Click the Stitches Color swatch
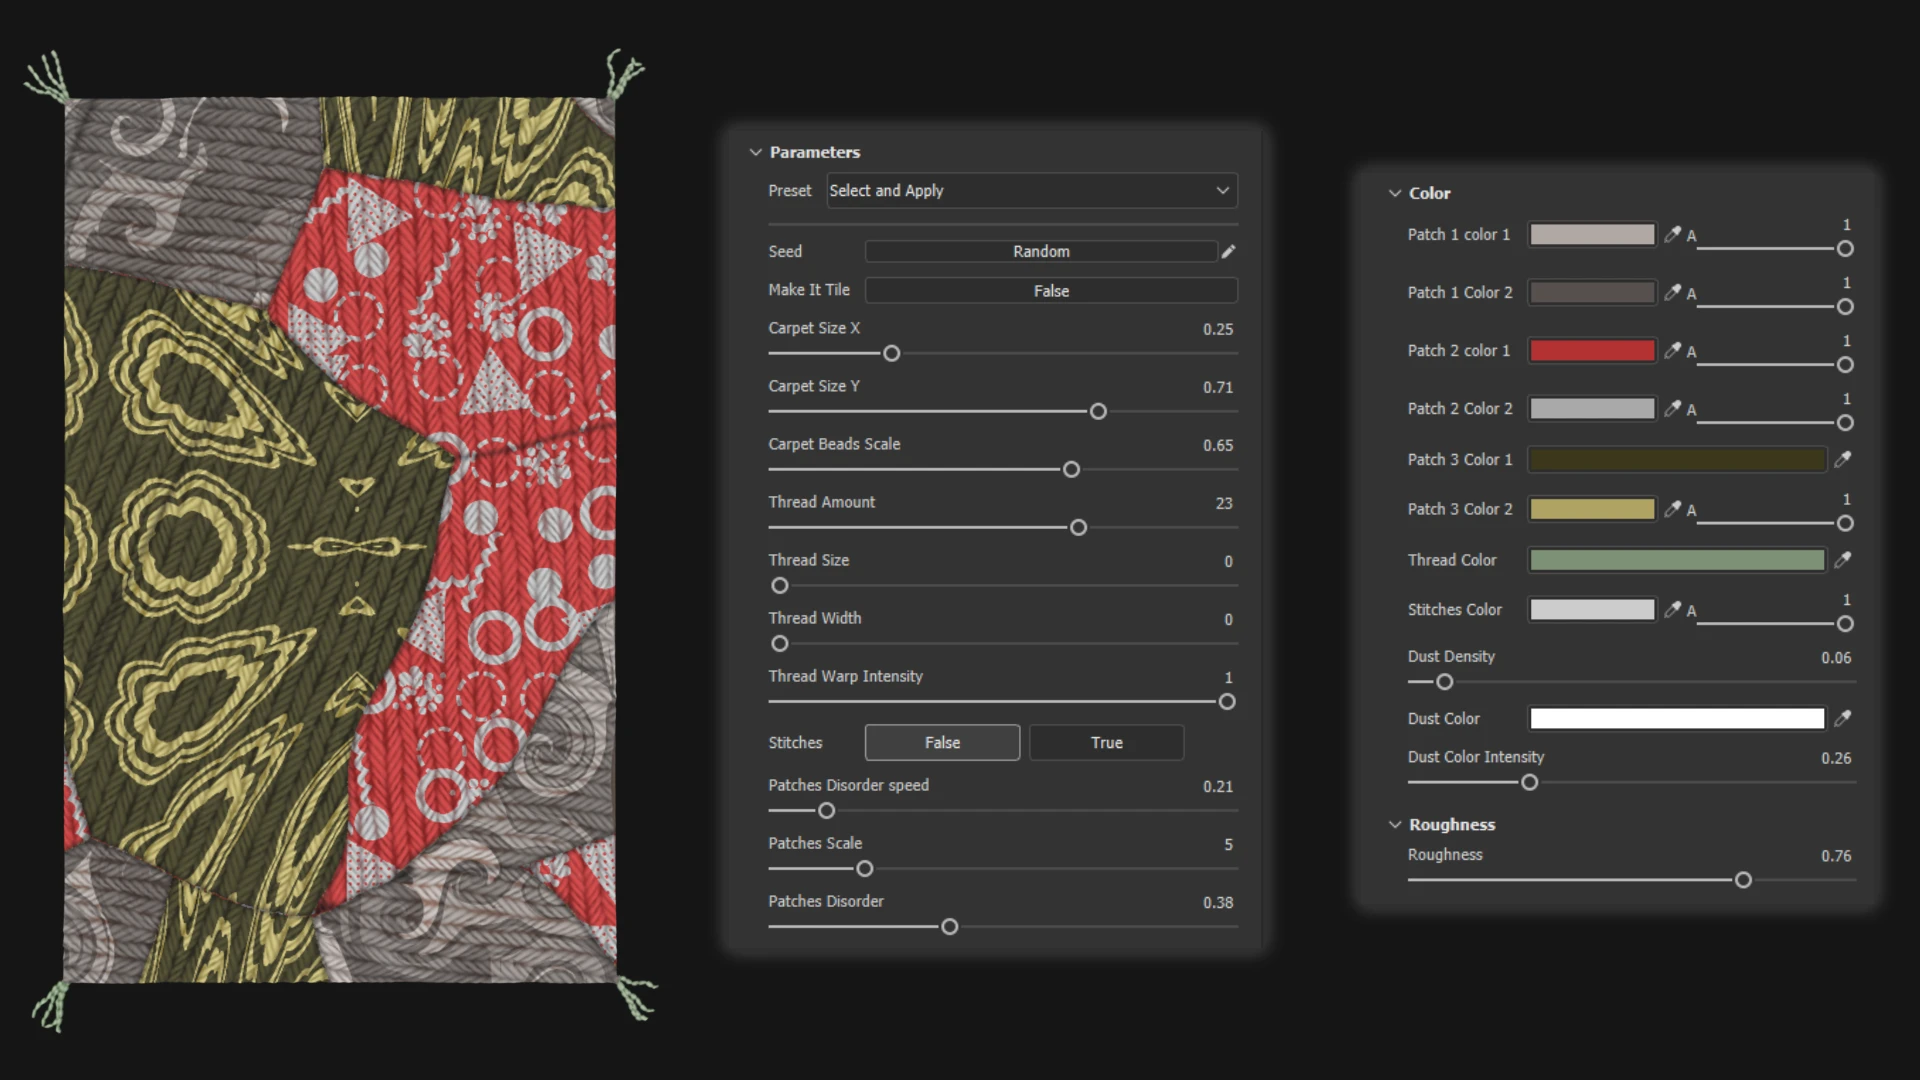Screen dimensions: 1920x1080 (1592, 609)
